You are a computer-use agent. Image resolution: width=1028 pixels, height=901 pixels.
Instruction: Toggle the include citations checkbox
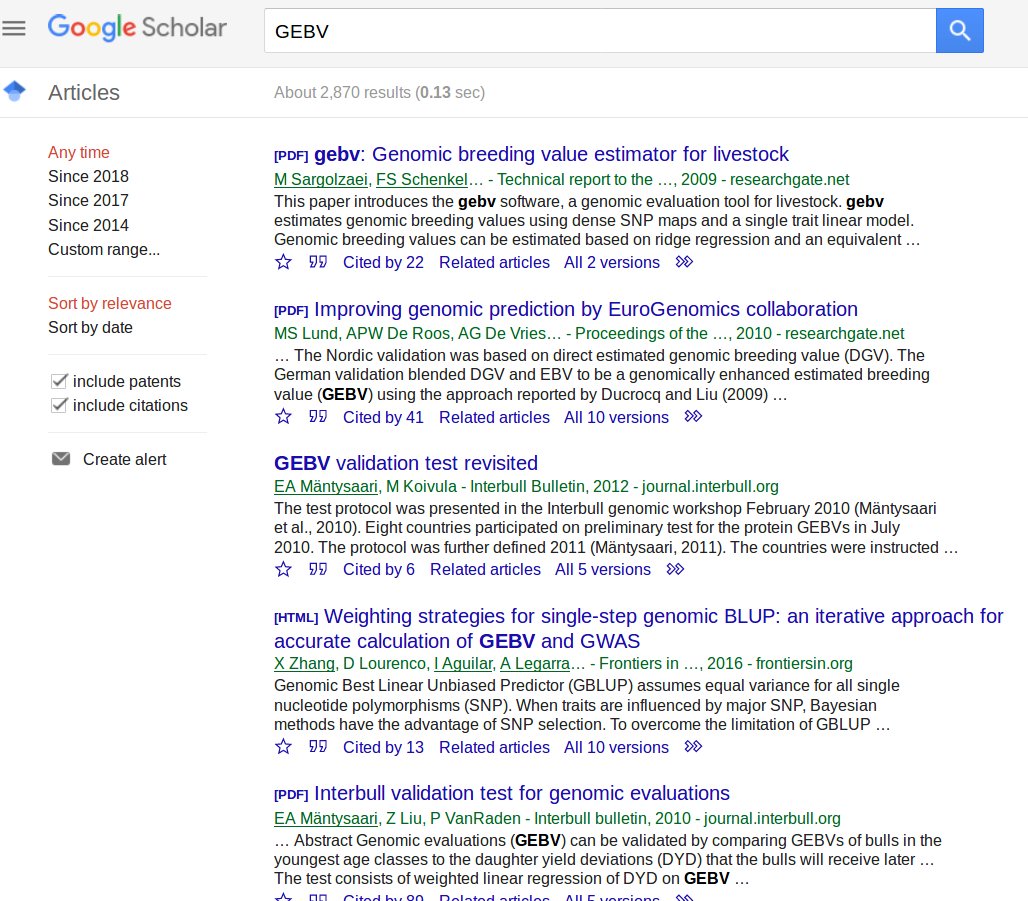[59, 405]
